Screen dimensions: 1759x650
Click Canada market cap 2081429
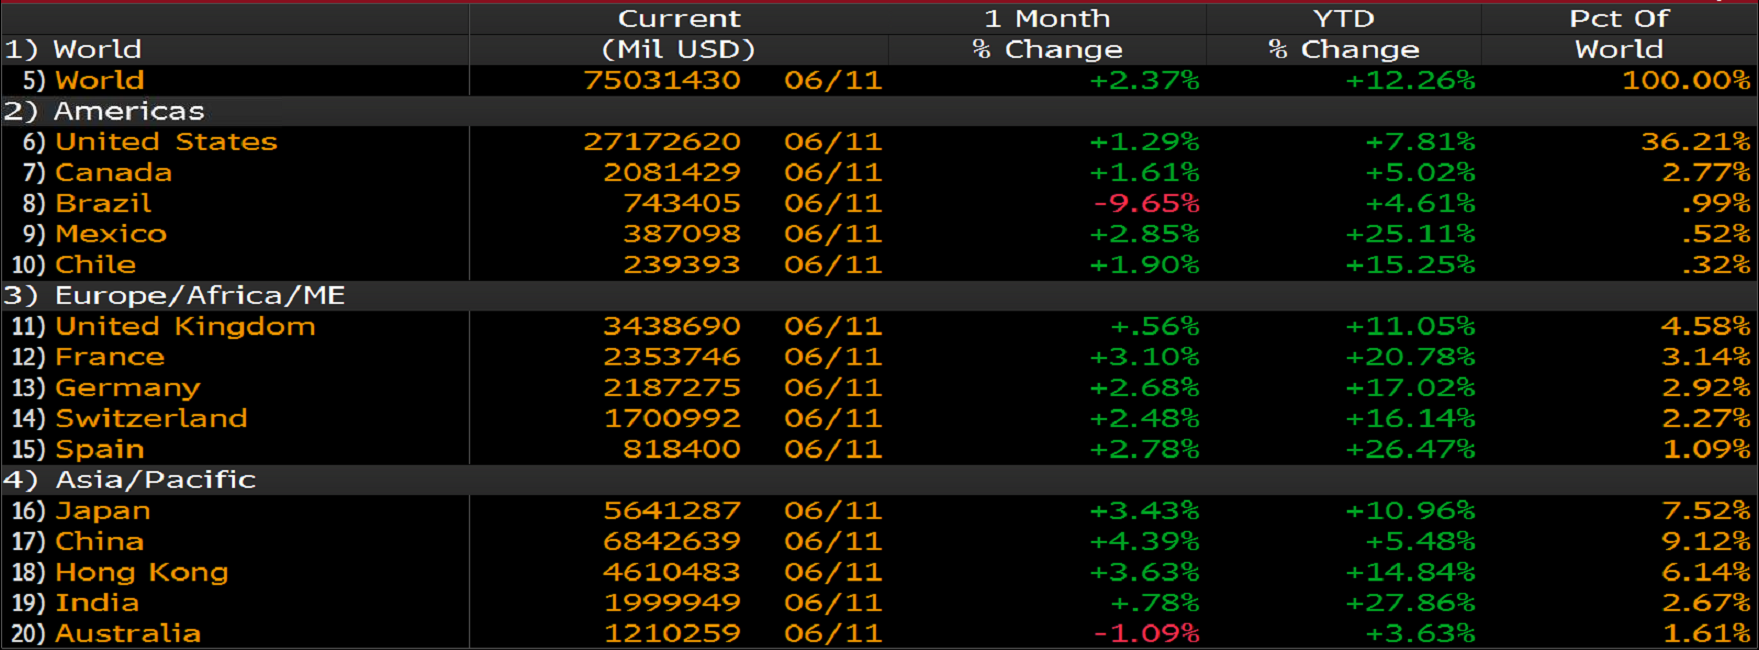pos(672,172)
